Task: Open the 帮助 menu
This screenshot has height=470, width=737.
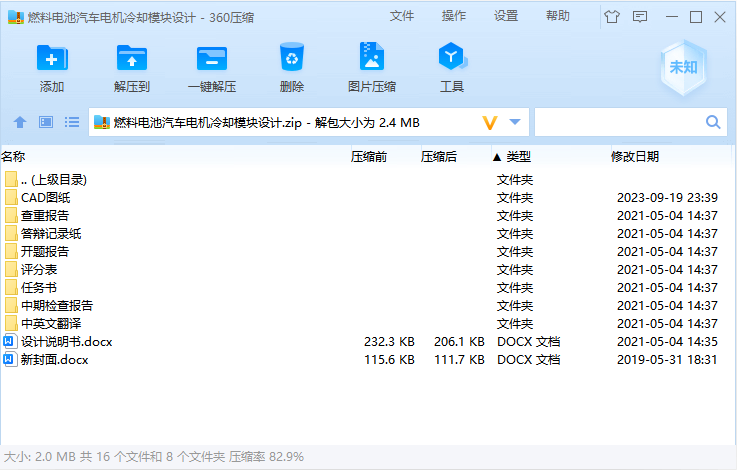Action: pyautogui.click(x=558, y=16)
